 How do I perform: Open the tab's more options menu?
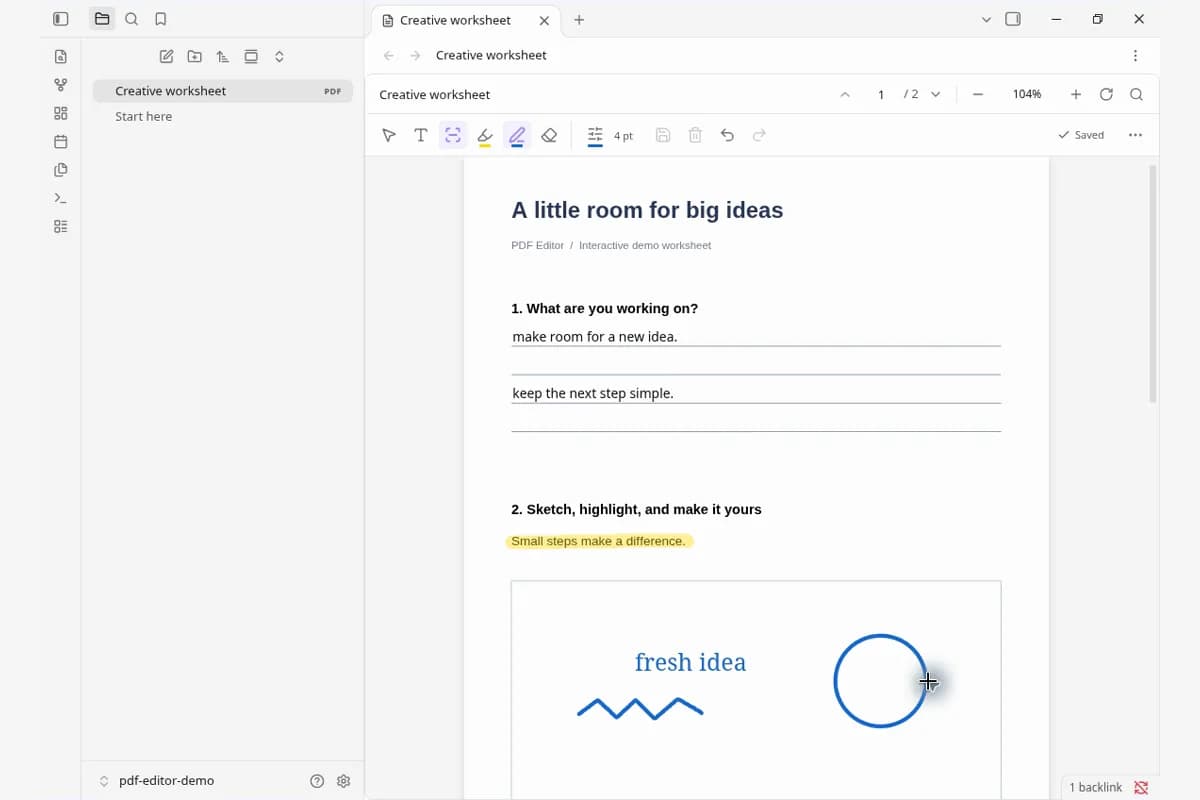[1135, 55]
